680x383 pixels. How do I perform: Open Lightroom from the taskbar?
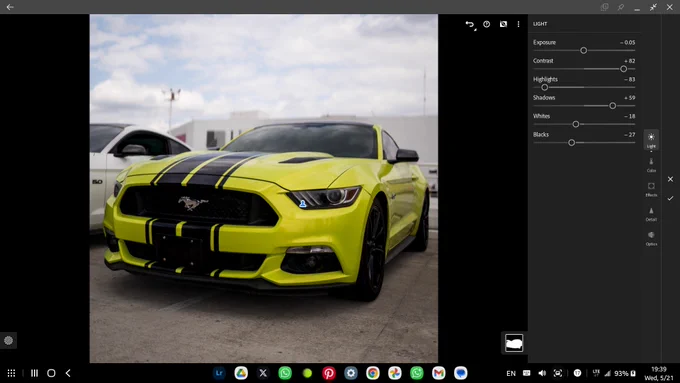219,373
